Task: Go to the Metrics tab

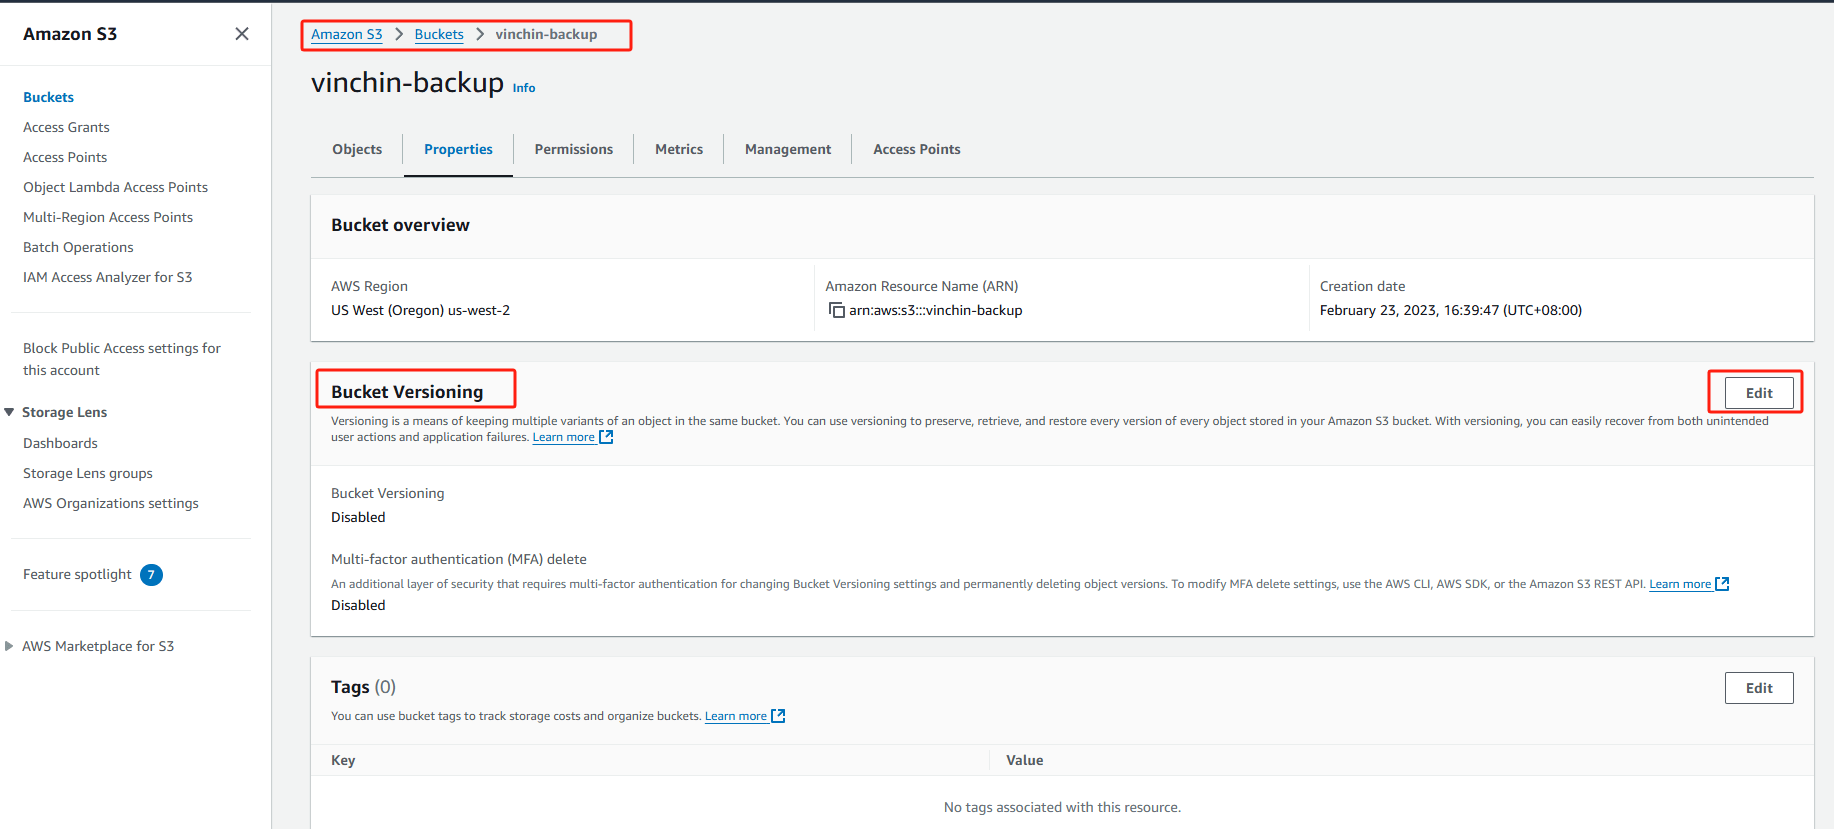Action: [x=679, y=149]
